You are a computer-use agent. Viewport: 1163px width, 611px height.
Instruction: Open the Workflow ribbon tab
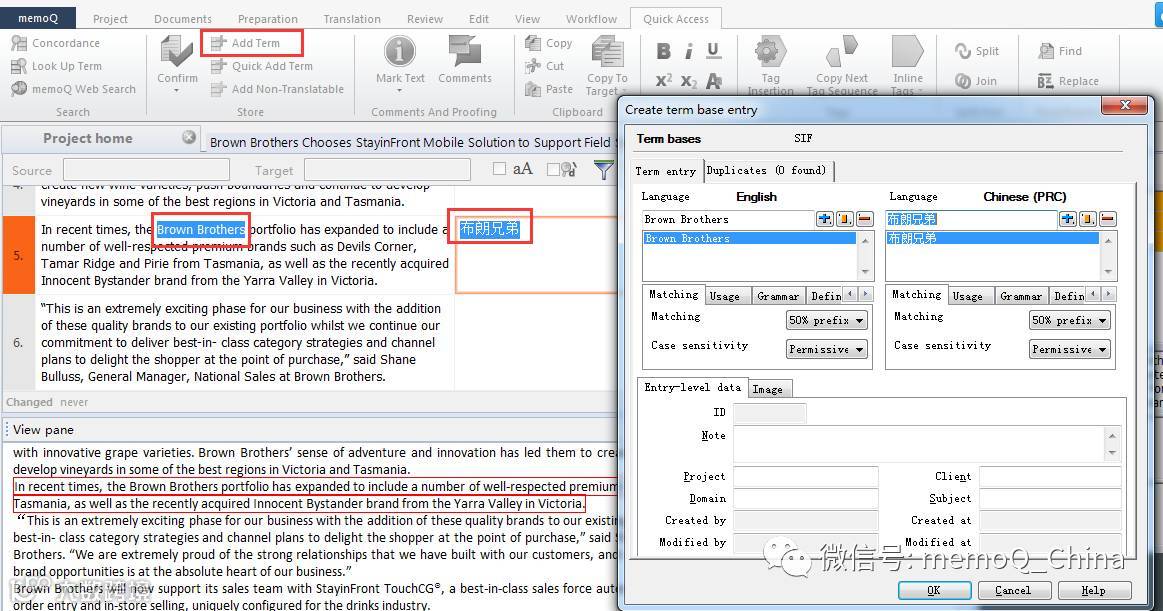(591, 19)
